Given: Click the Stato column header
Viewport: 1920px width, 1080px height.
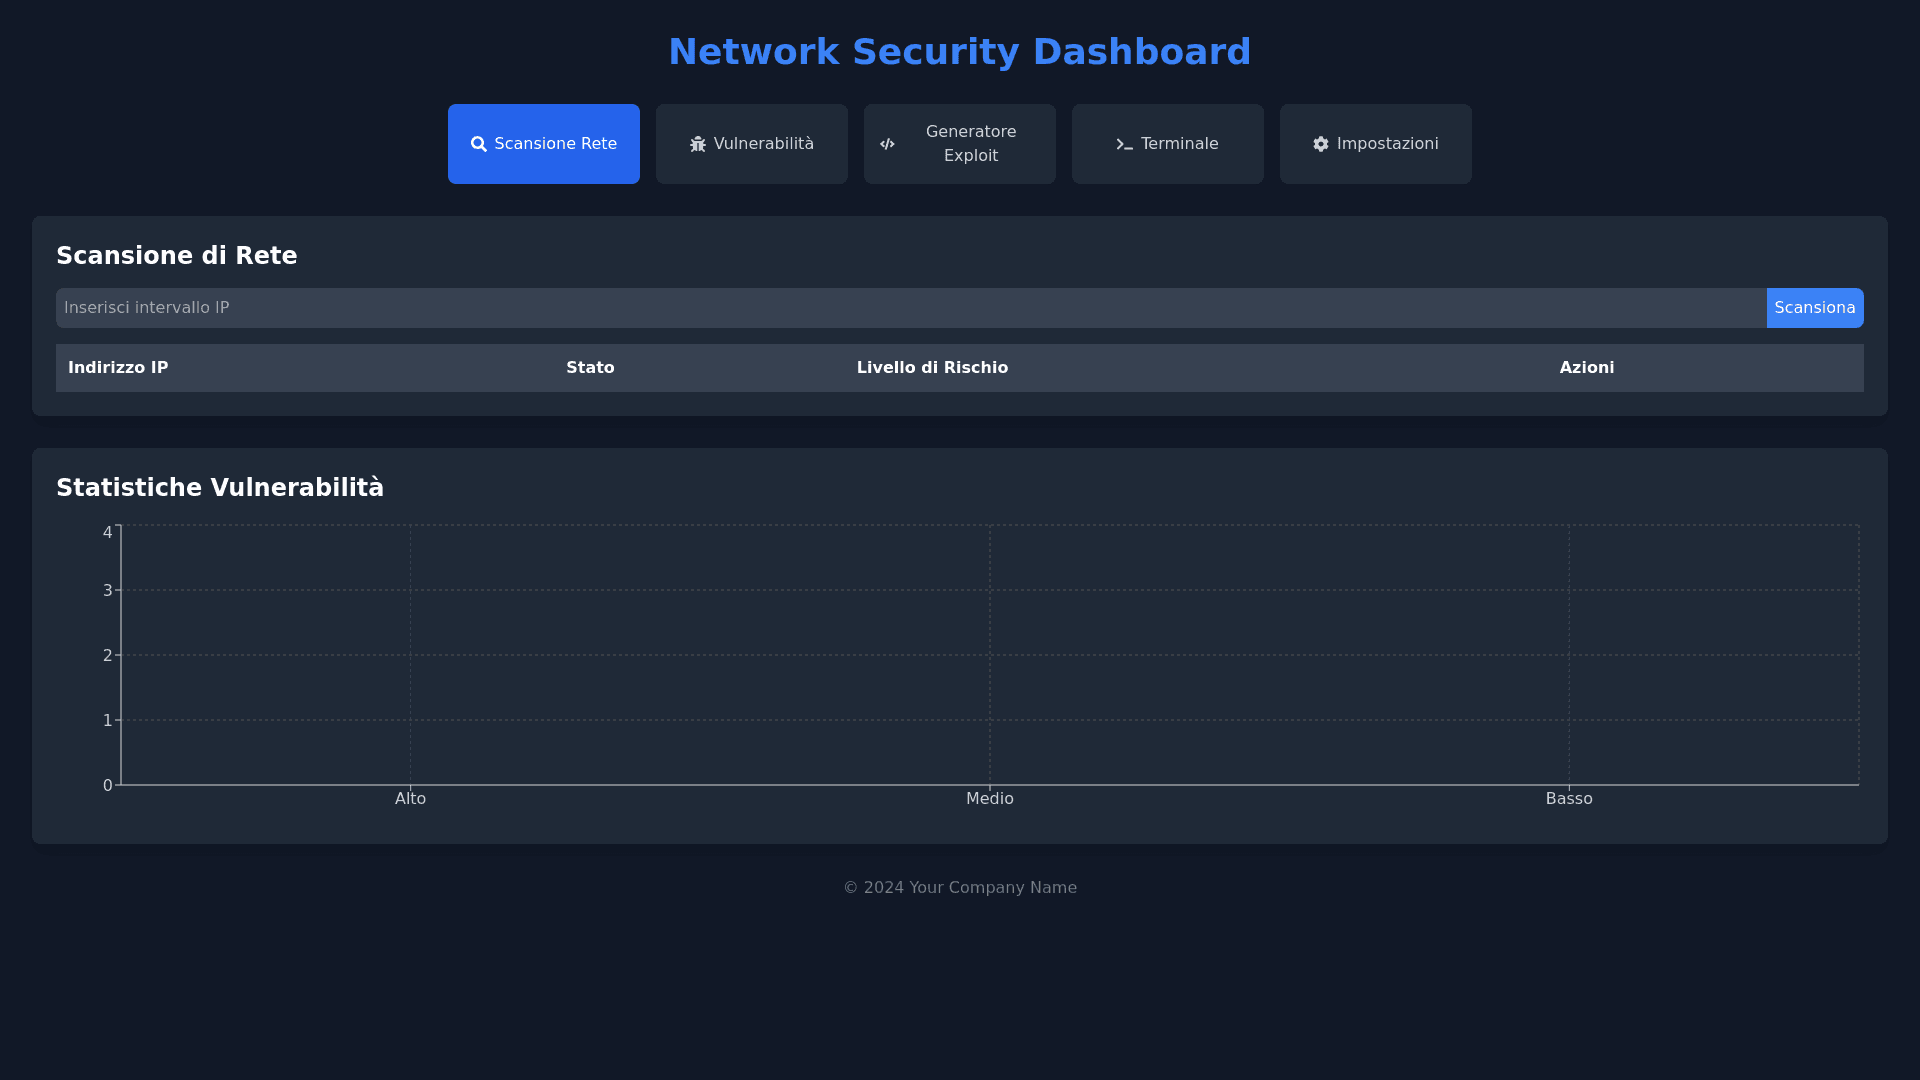Looking at the screenshot, I should [x=590, y=368].
